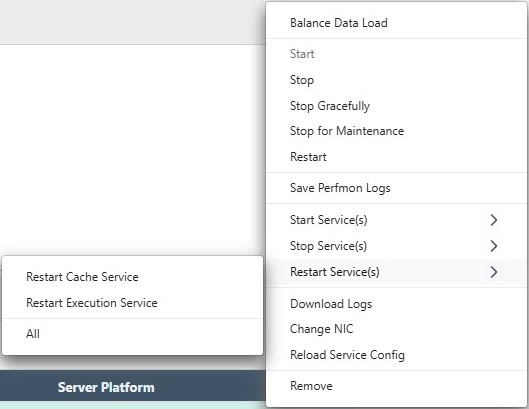Click the greyed-out Start option
529x409 pixels.
click(397, 54)
